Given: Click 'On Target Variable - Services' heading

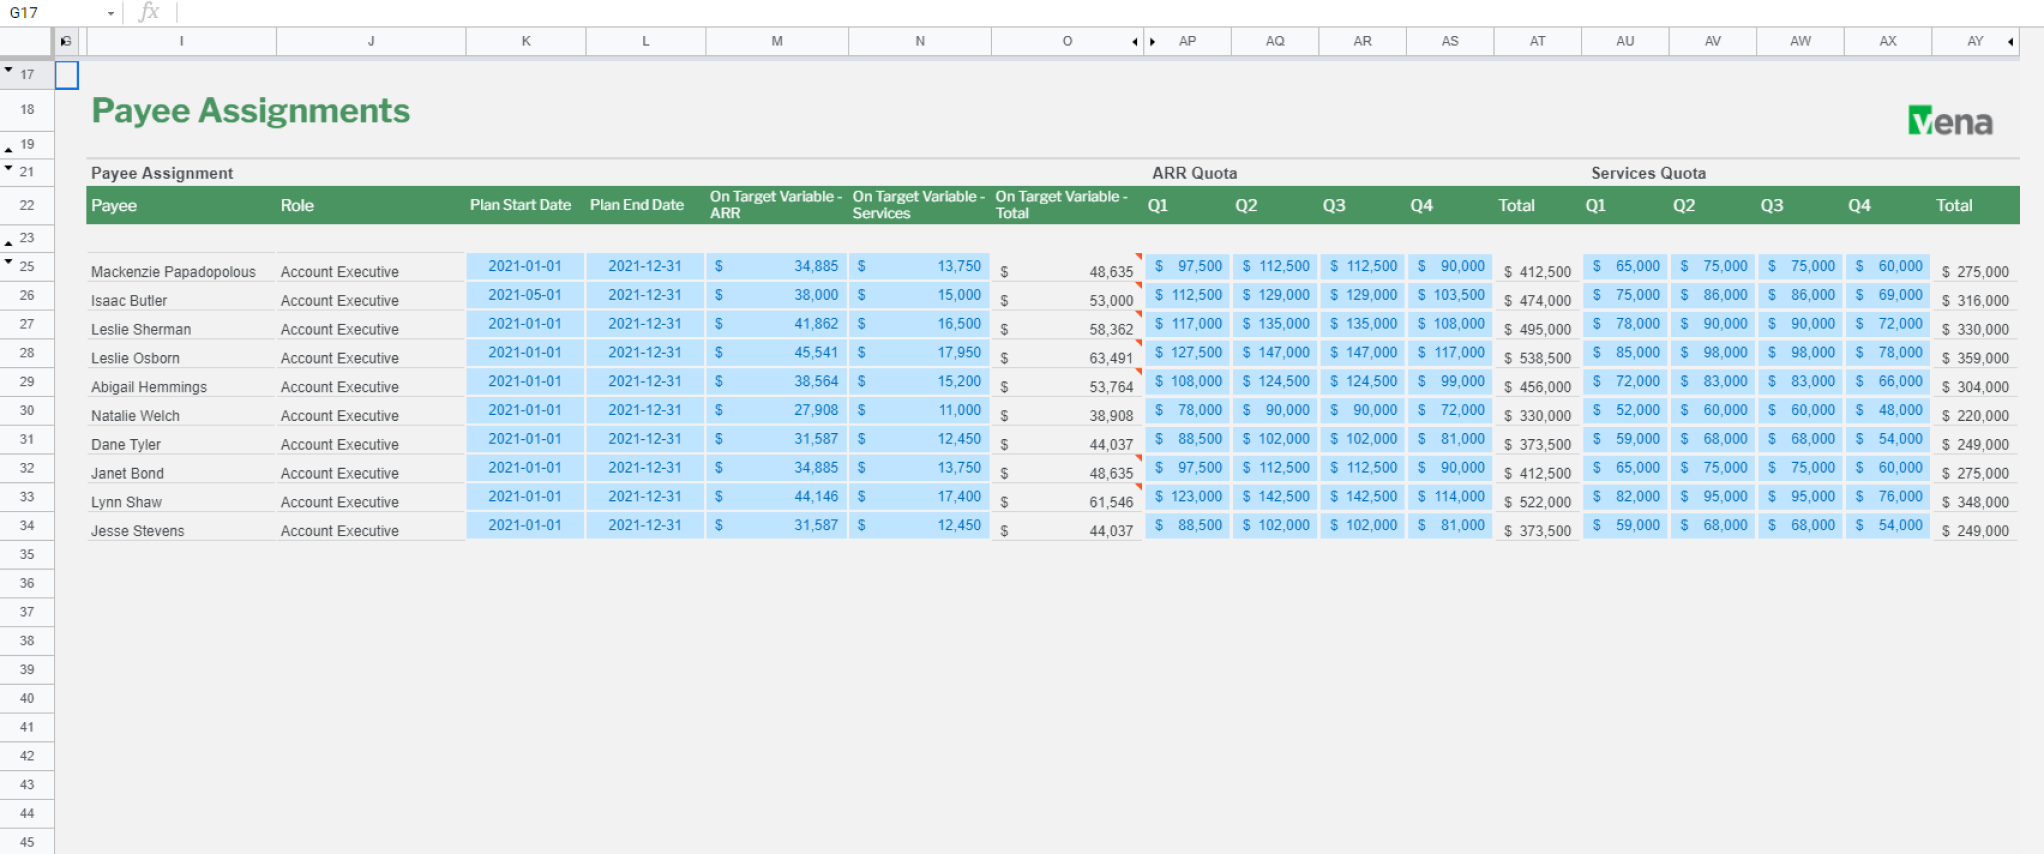Looking at the screenshot, I should coord(918,205).
